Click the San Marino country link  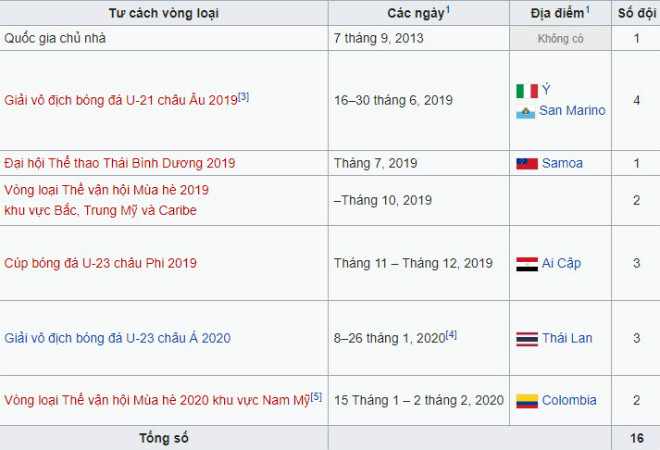click(572, 111)
